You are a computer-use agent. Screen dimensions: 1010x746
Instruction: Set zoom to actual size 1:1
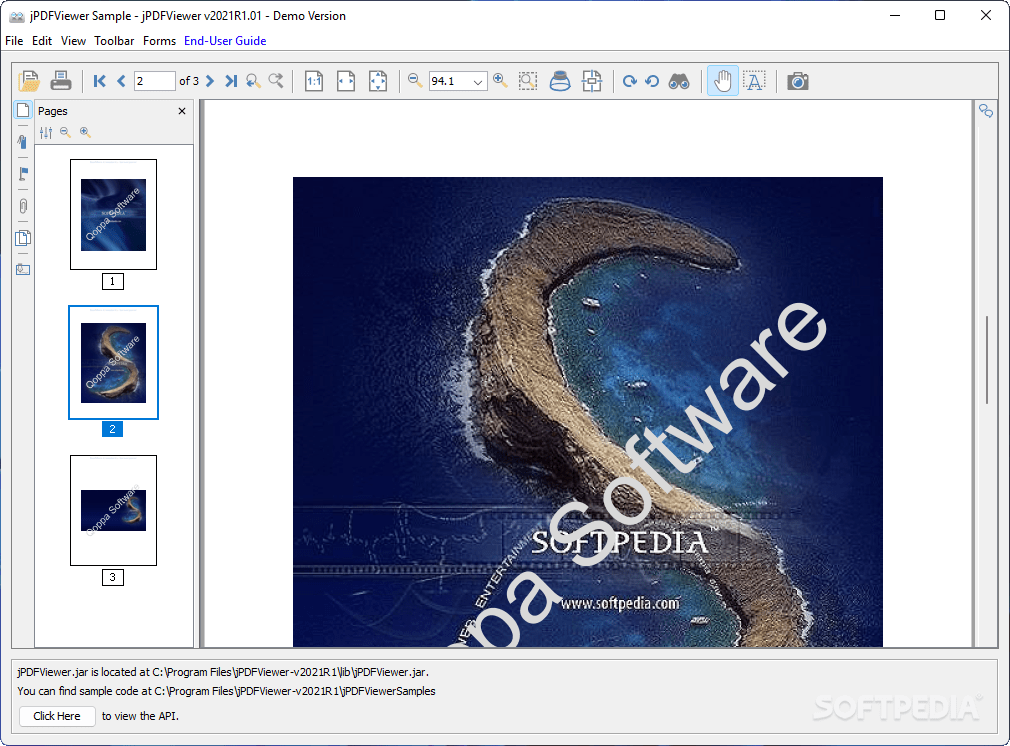click(314, 81)
